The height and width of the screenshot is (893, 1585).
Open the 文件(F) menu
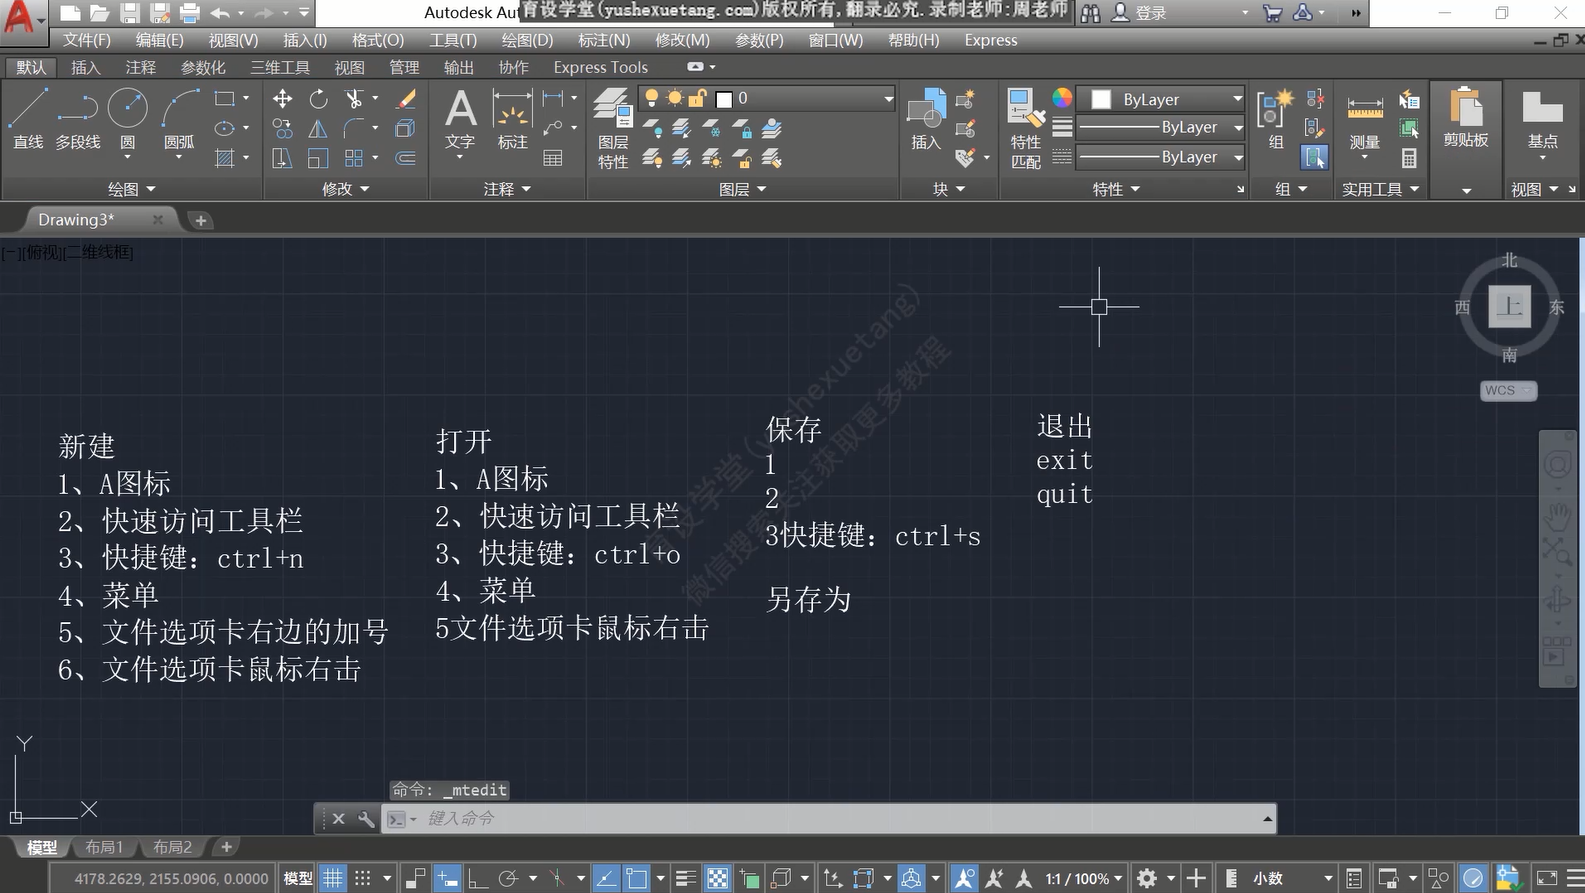87,40
